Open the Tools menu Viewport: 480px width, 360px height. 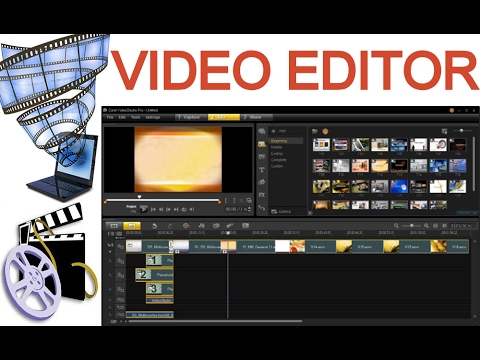coord(136,117)
